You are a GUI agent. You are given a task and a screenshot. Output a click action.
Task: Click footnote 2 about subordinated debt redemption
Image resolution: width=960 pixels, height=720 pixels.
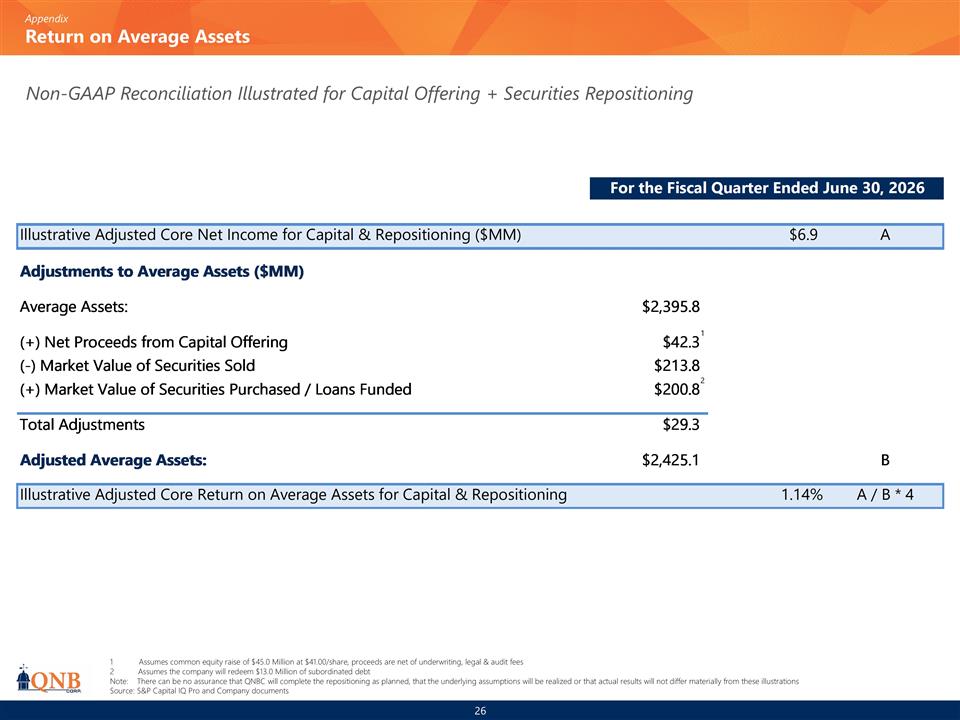240,672
